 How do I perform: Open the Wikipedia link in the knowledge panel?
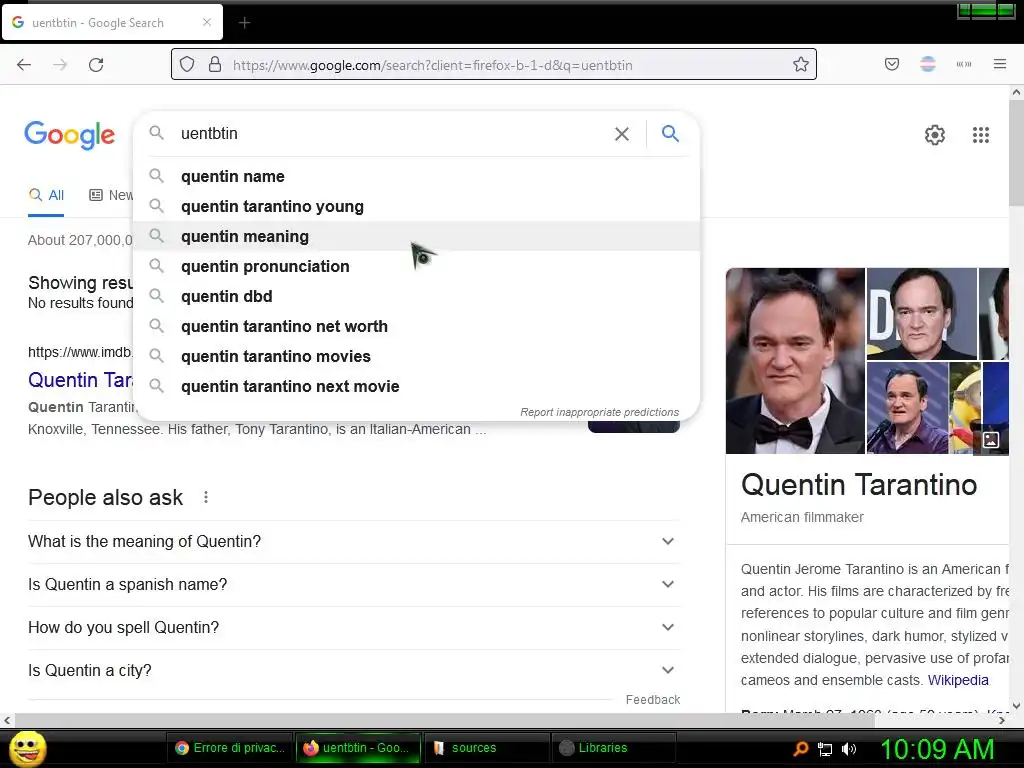(x=958, y=680)
